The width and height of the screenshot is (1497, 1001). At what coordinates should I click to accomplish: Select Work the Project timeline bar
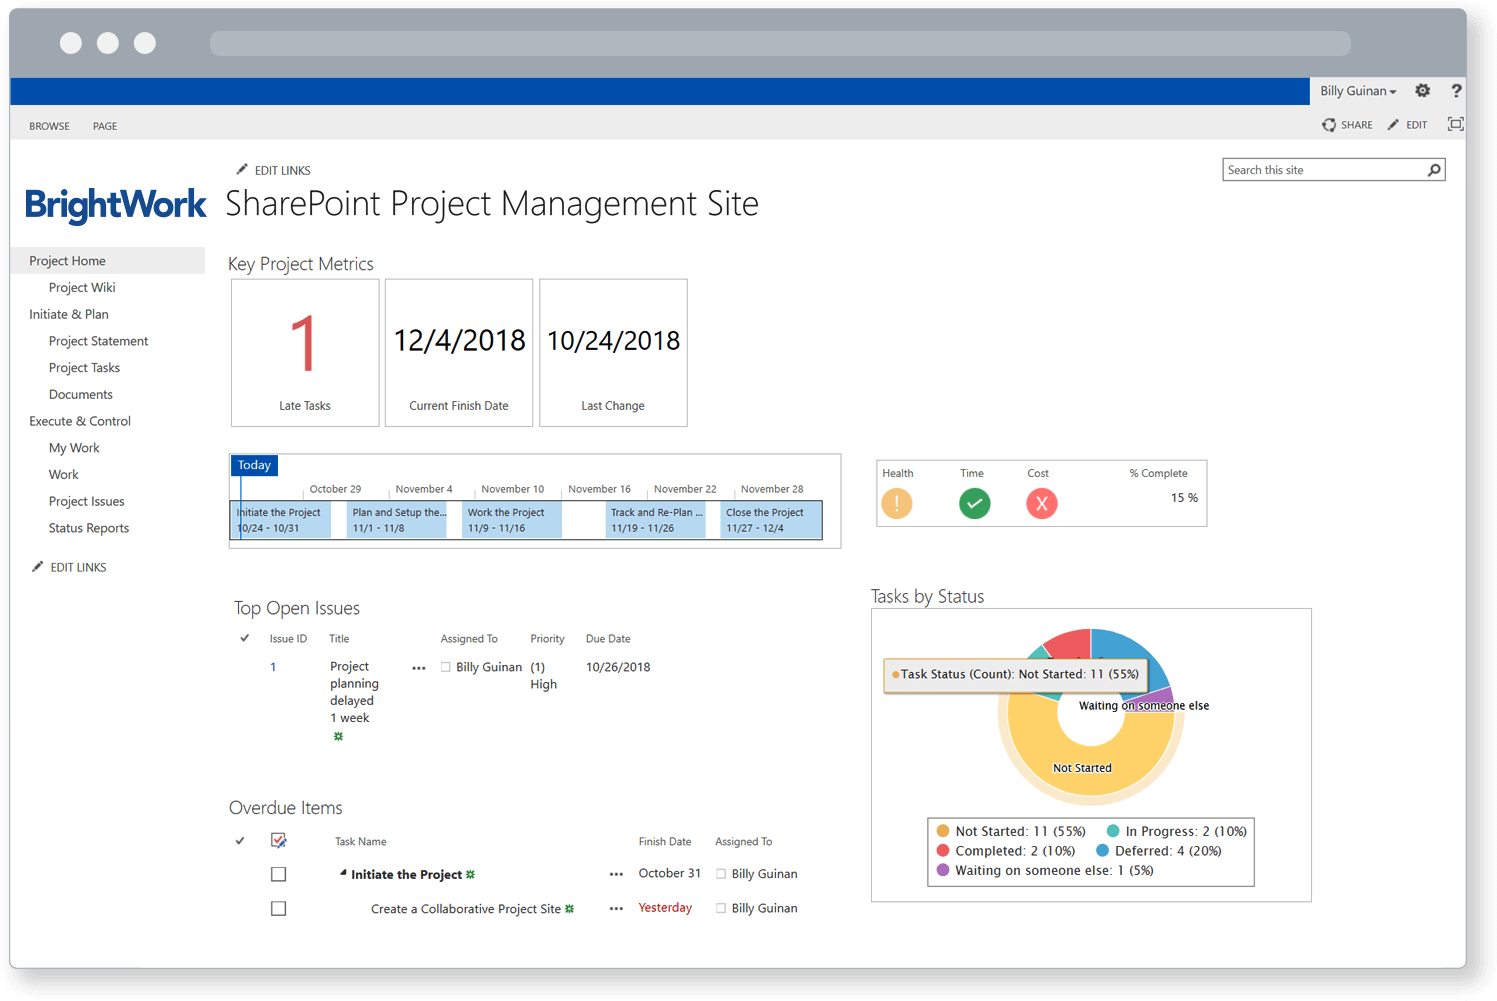click(512, 520)
